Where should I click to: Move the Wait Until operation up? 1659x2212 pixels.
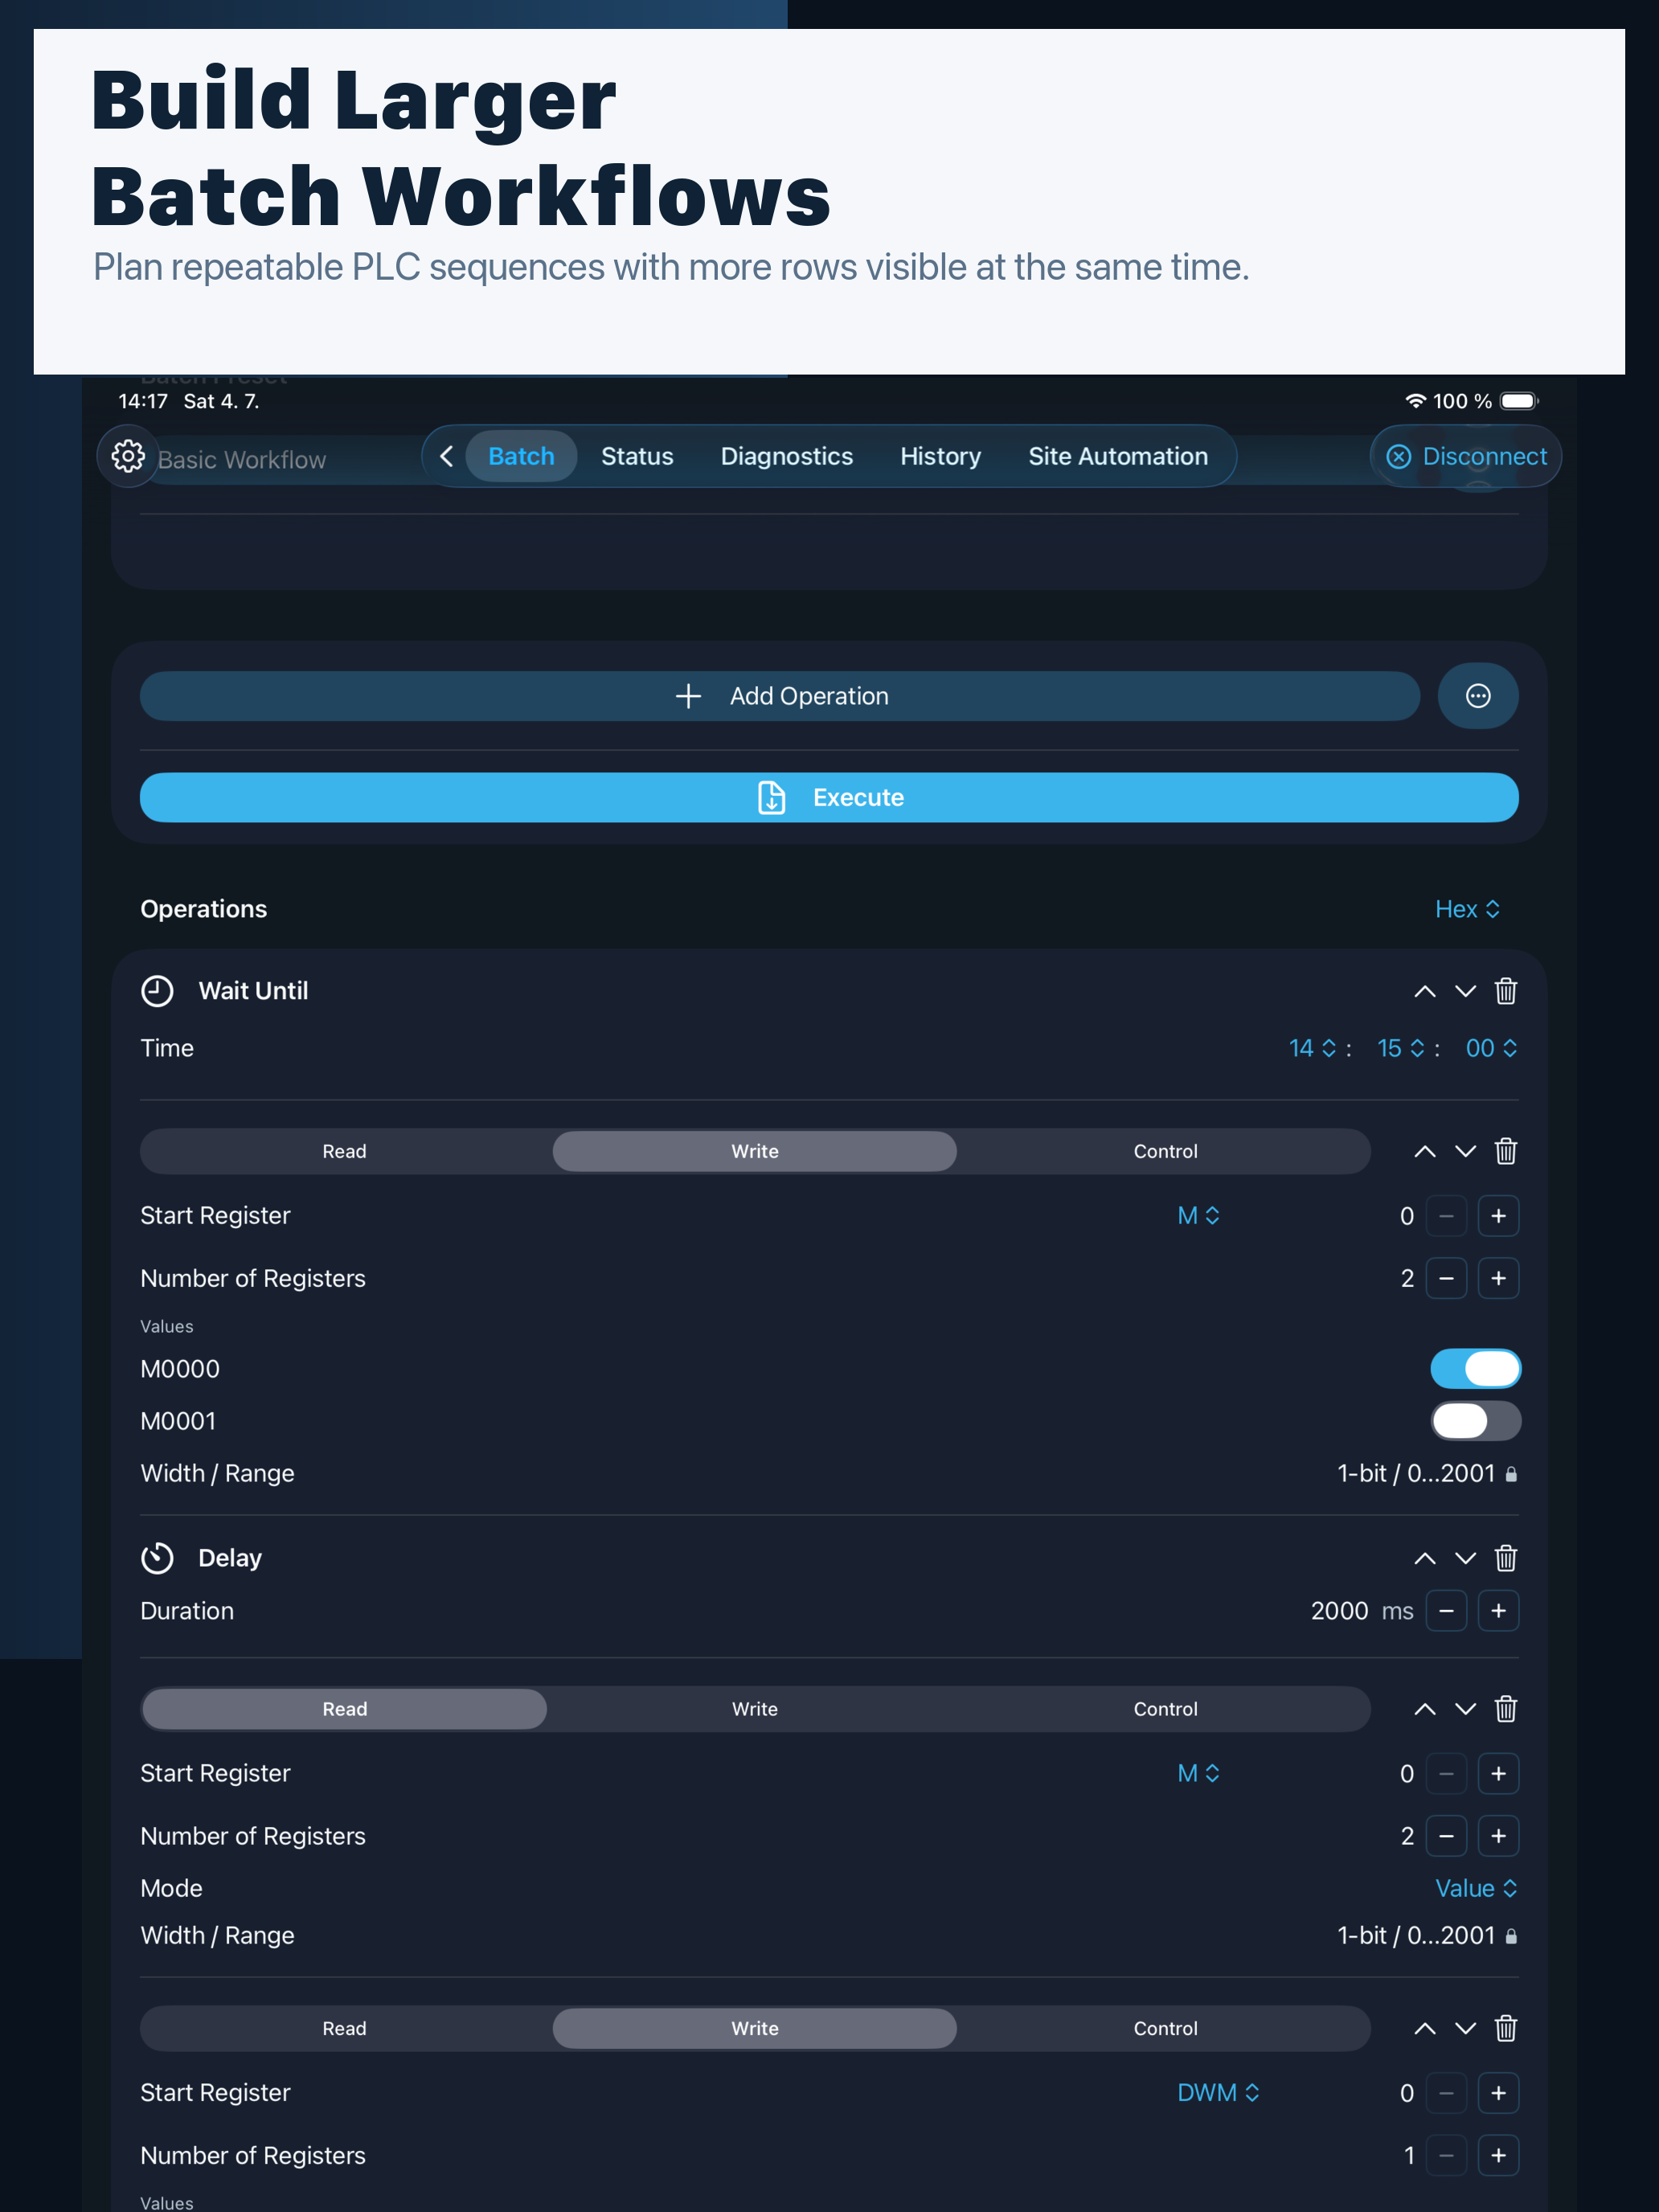(x=1424, y=991)
